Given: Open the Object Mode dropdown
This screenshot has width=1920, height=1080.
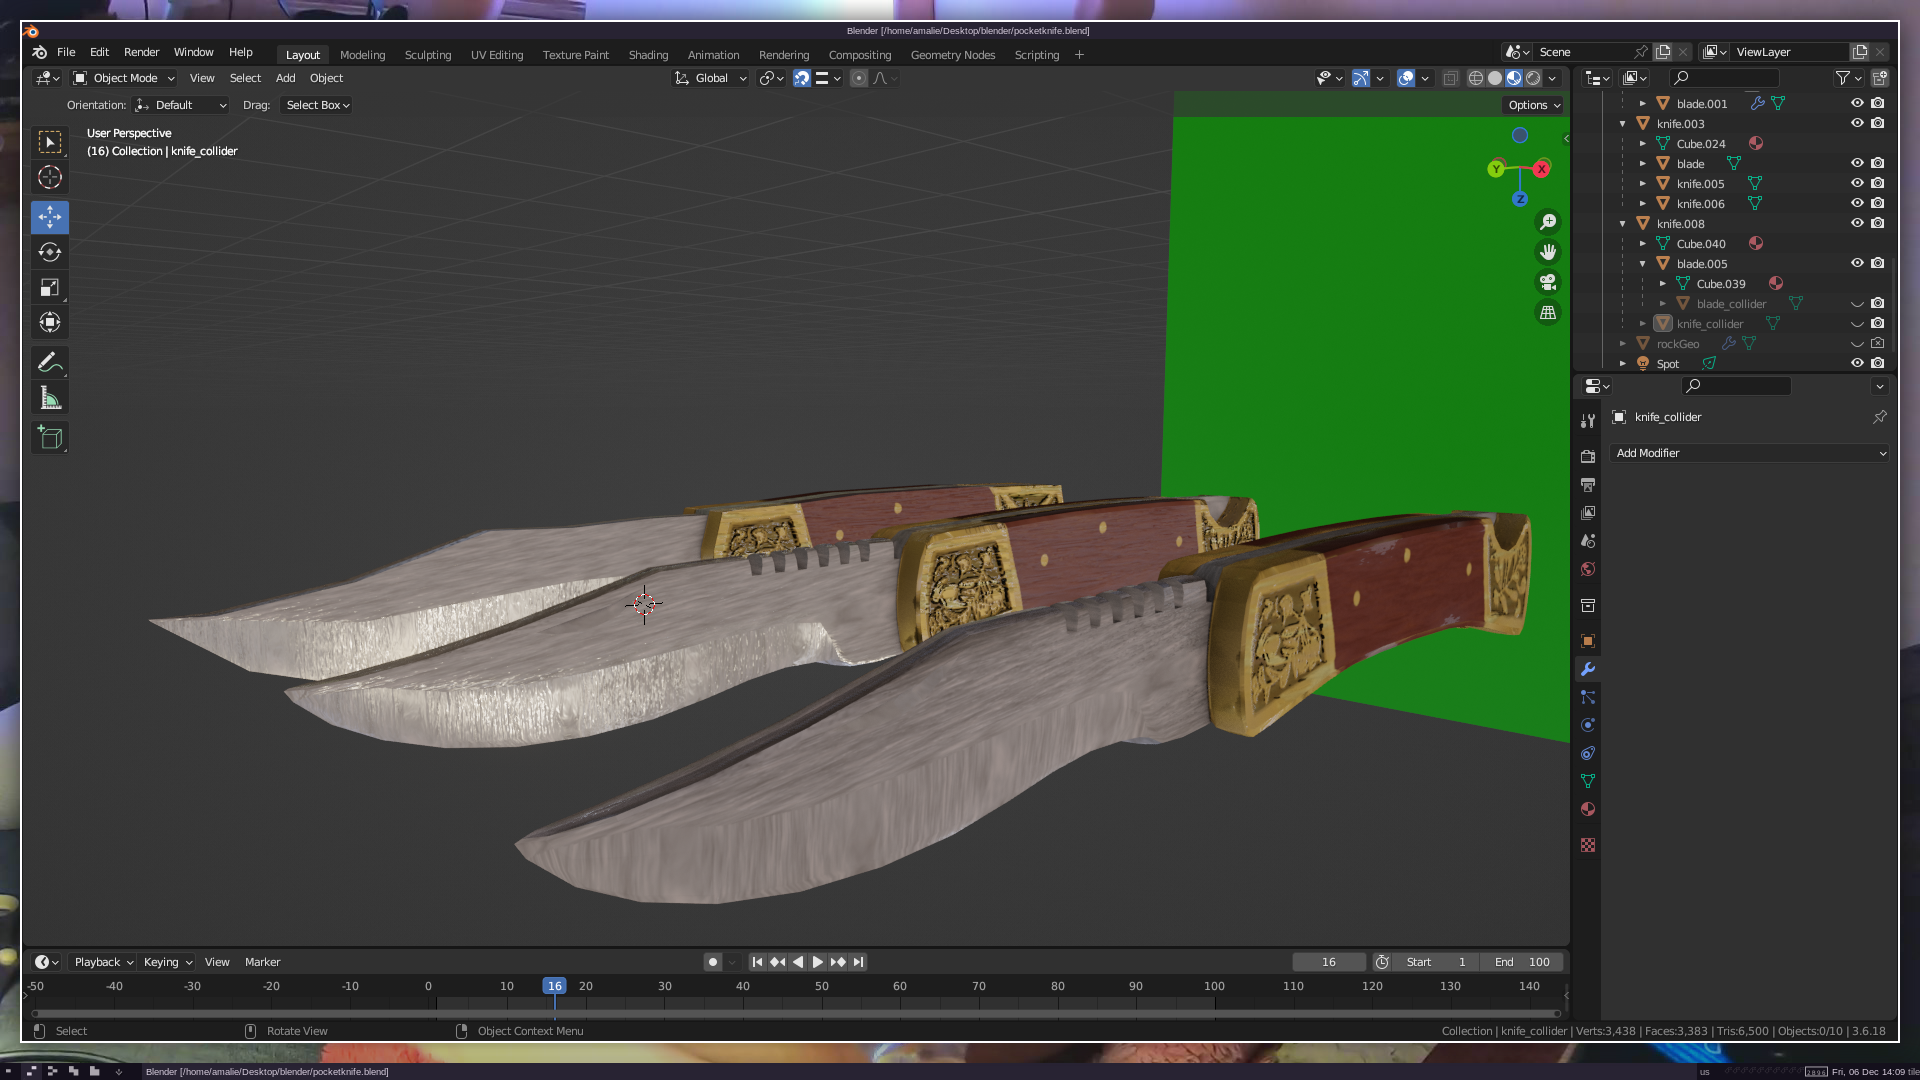Looking at the screenshot, I should (124, 78).
